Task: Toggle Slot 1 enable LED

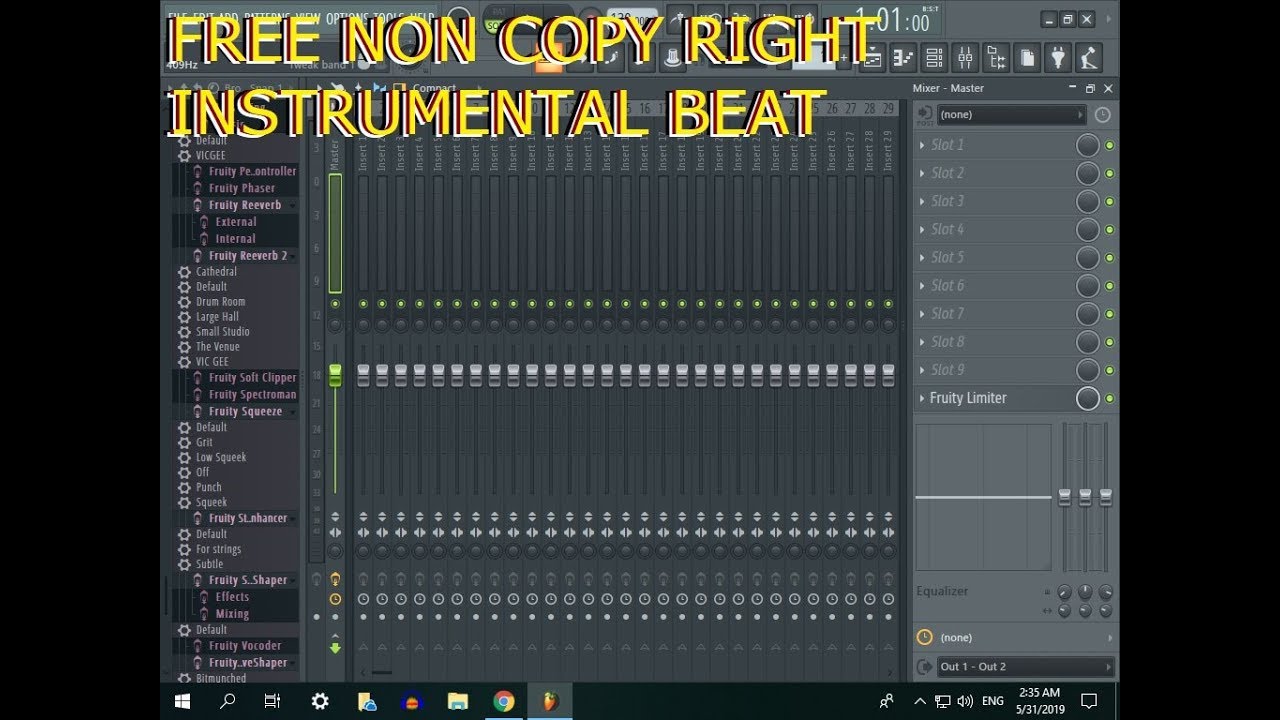Action: 1109,146
